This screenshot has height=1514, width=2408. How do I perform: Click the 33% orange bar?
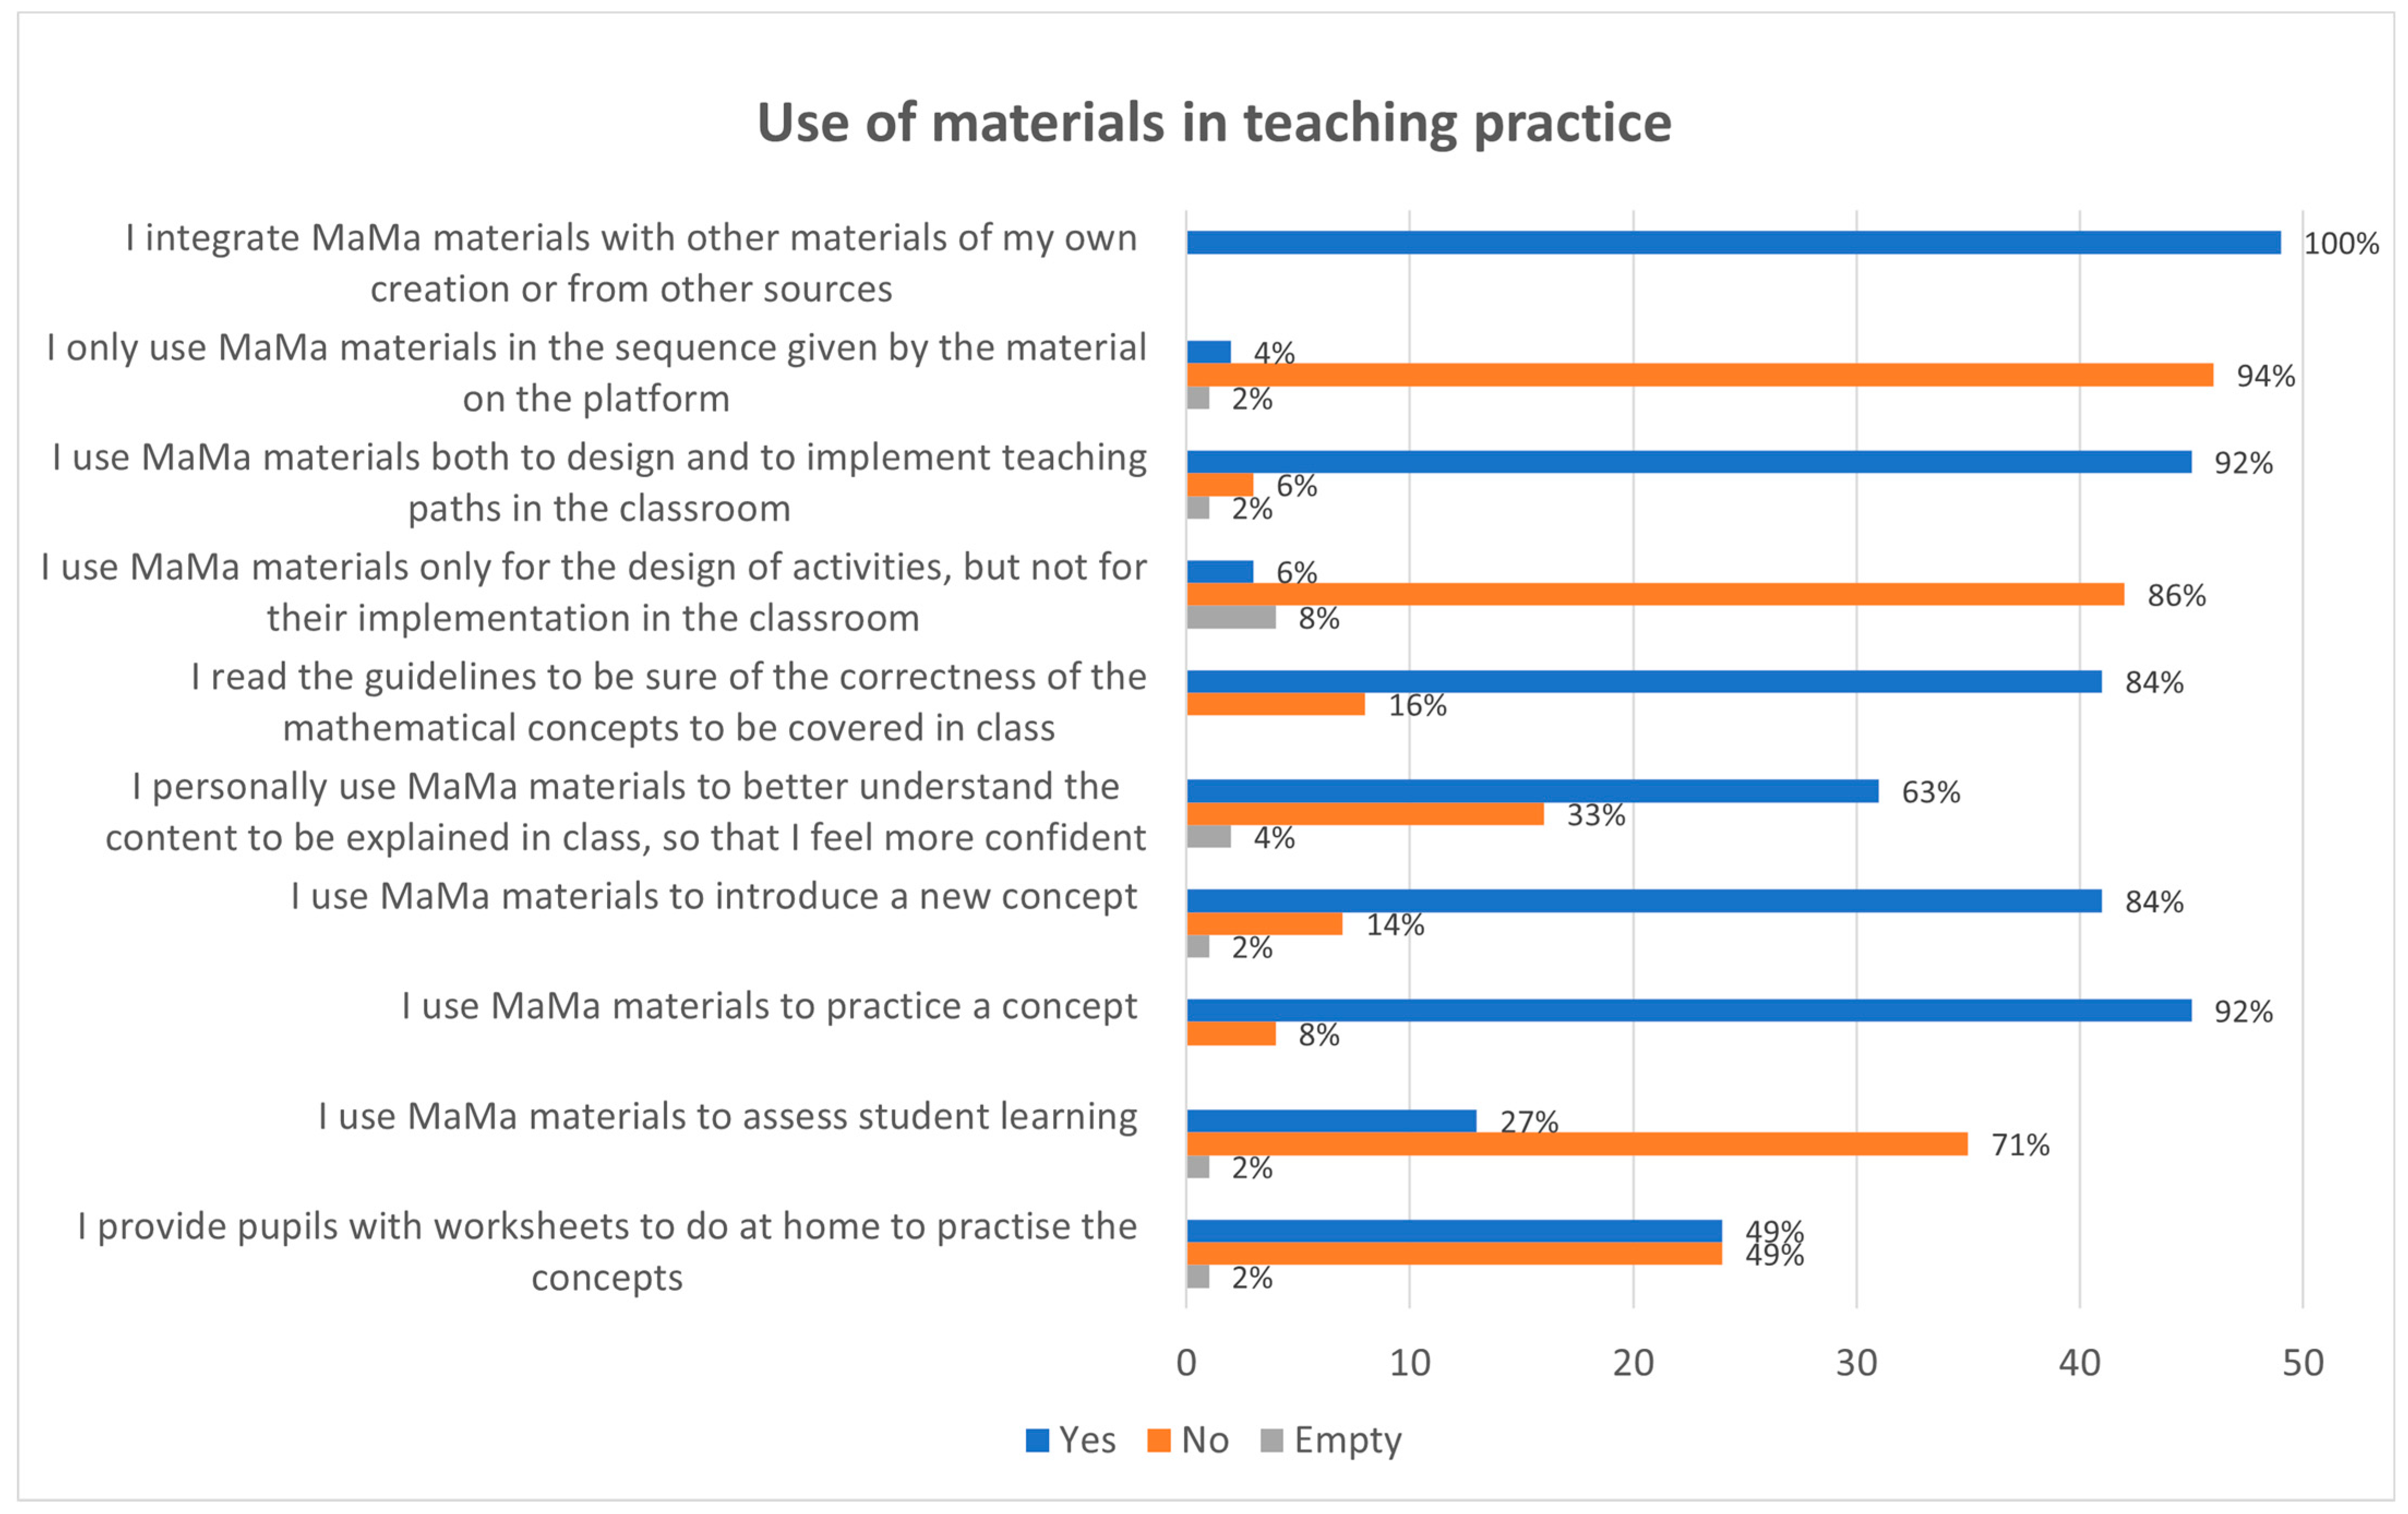tap(1365, 814)
